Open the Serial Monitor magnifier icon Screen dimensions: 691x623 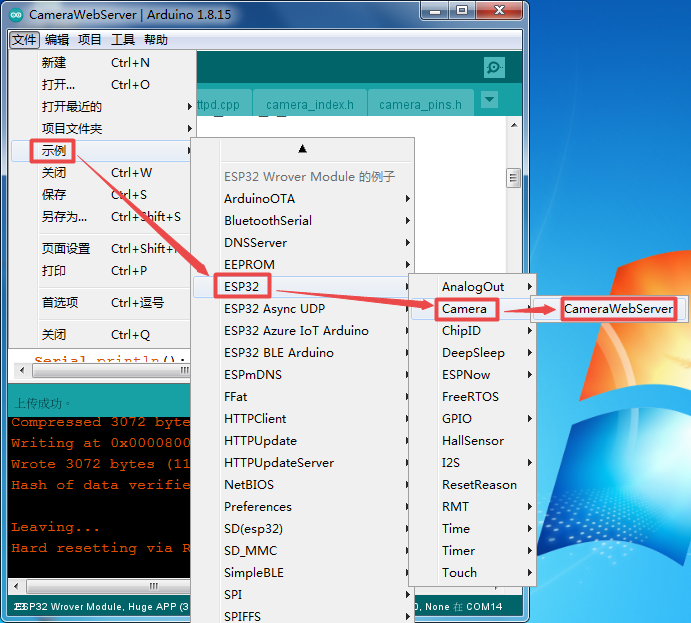(494, 67)
